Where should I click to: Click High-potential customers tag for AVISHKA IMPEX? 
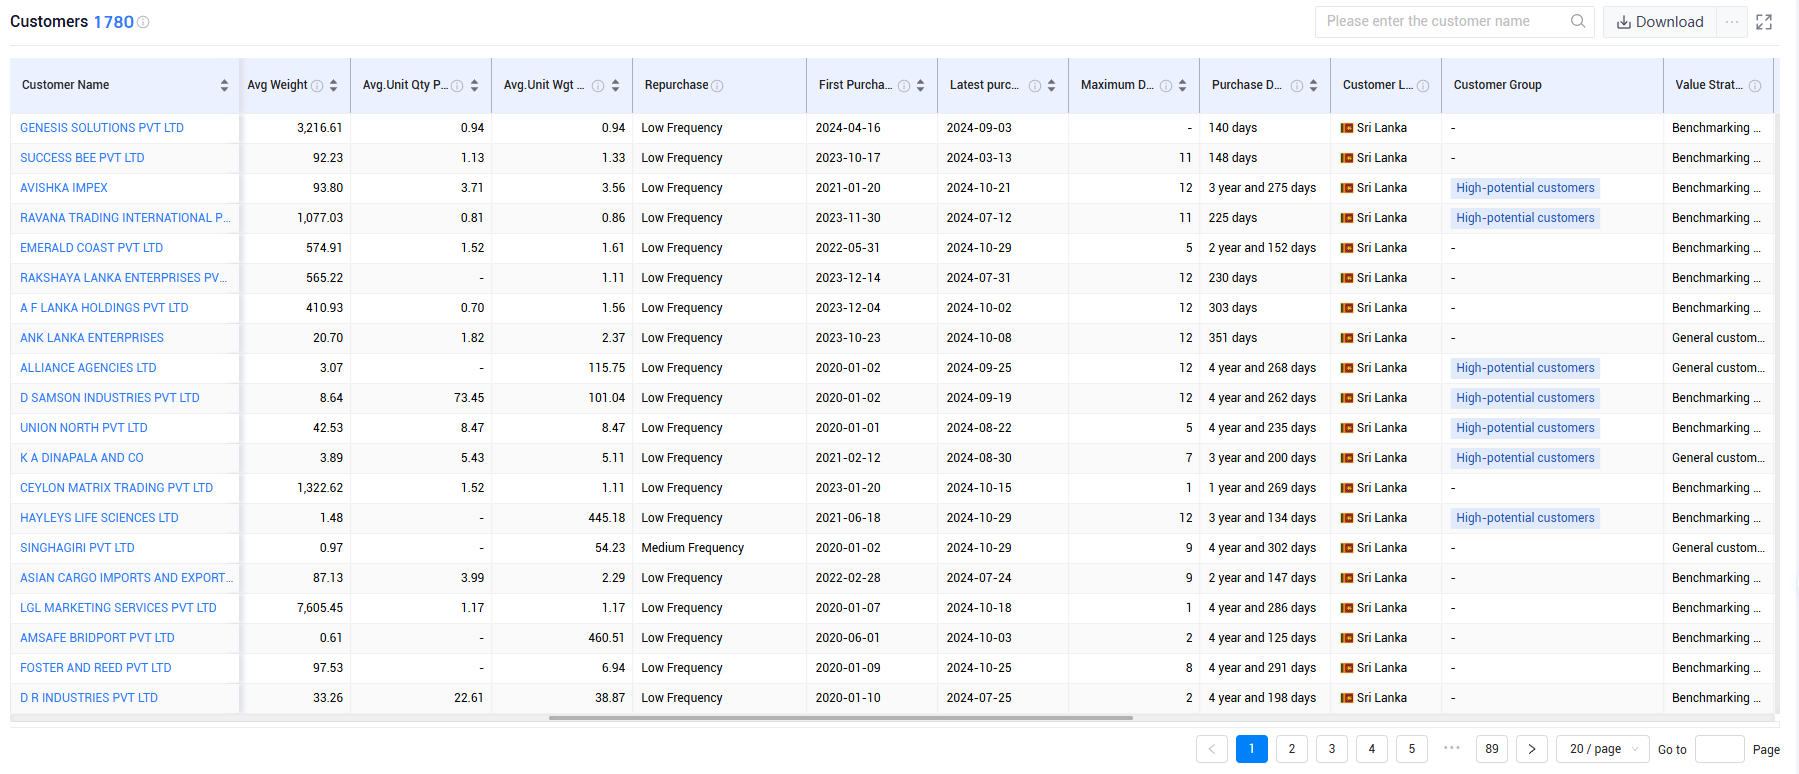coord(1525,188)
